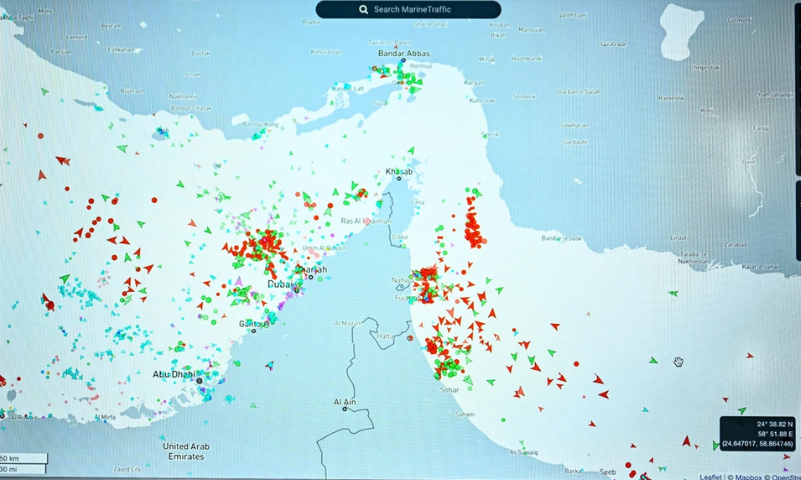
Task: Click the Khasab city marker dot
Action: pos(399,178)
